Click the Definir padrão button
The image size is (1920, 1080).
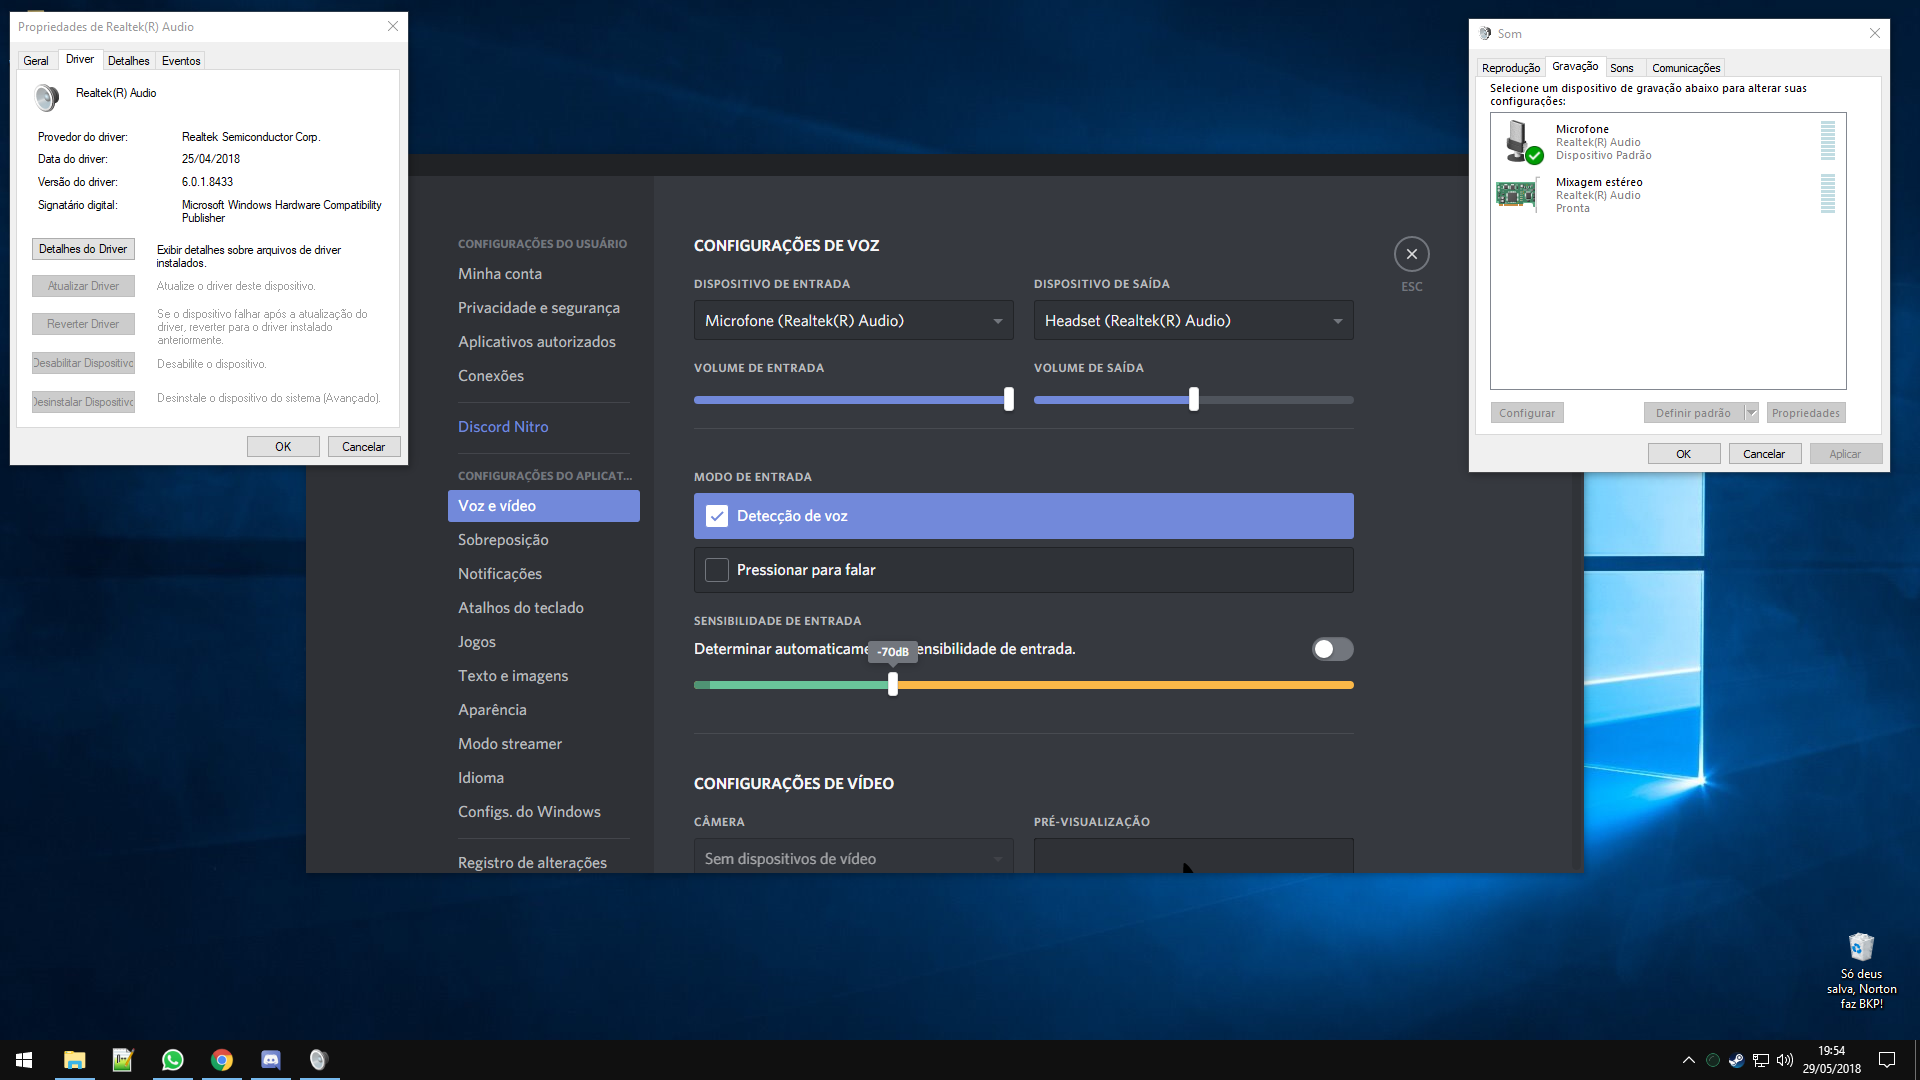point(1694,413)
